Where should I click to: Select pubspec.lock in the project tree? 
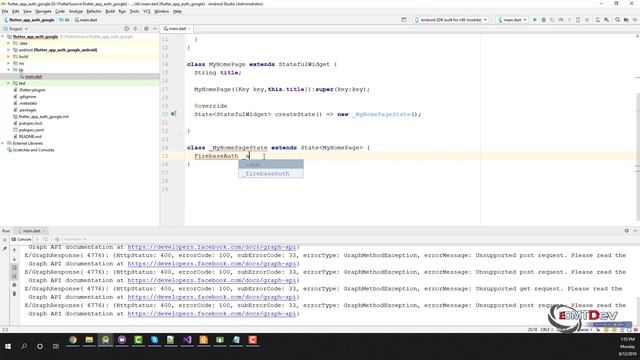pos(30,123)
